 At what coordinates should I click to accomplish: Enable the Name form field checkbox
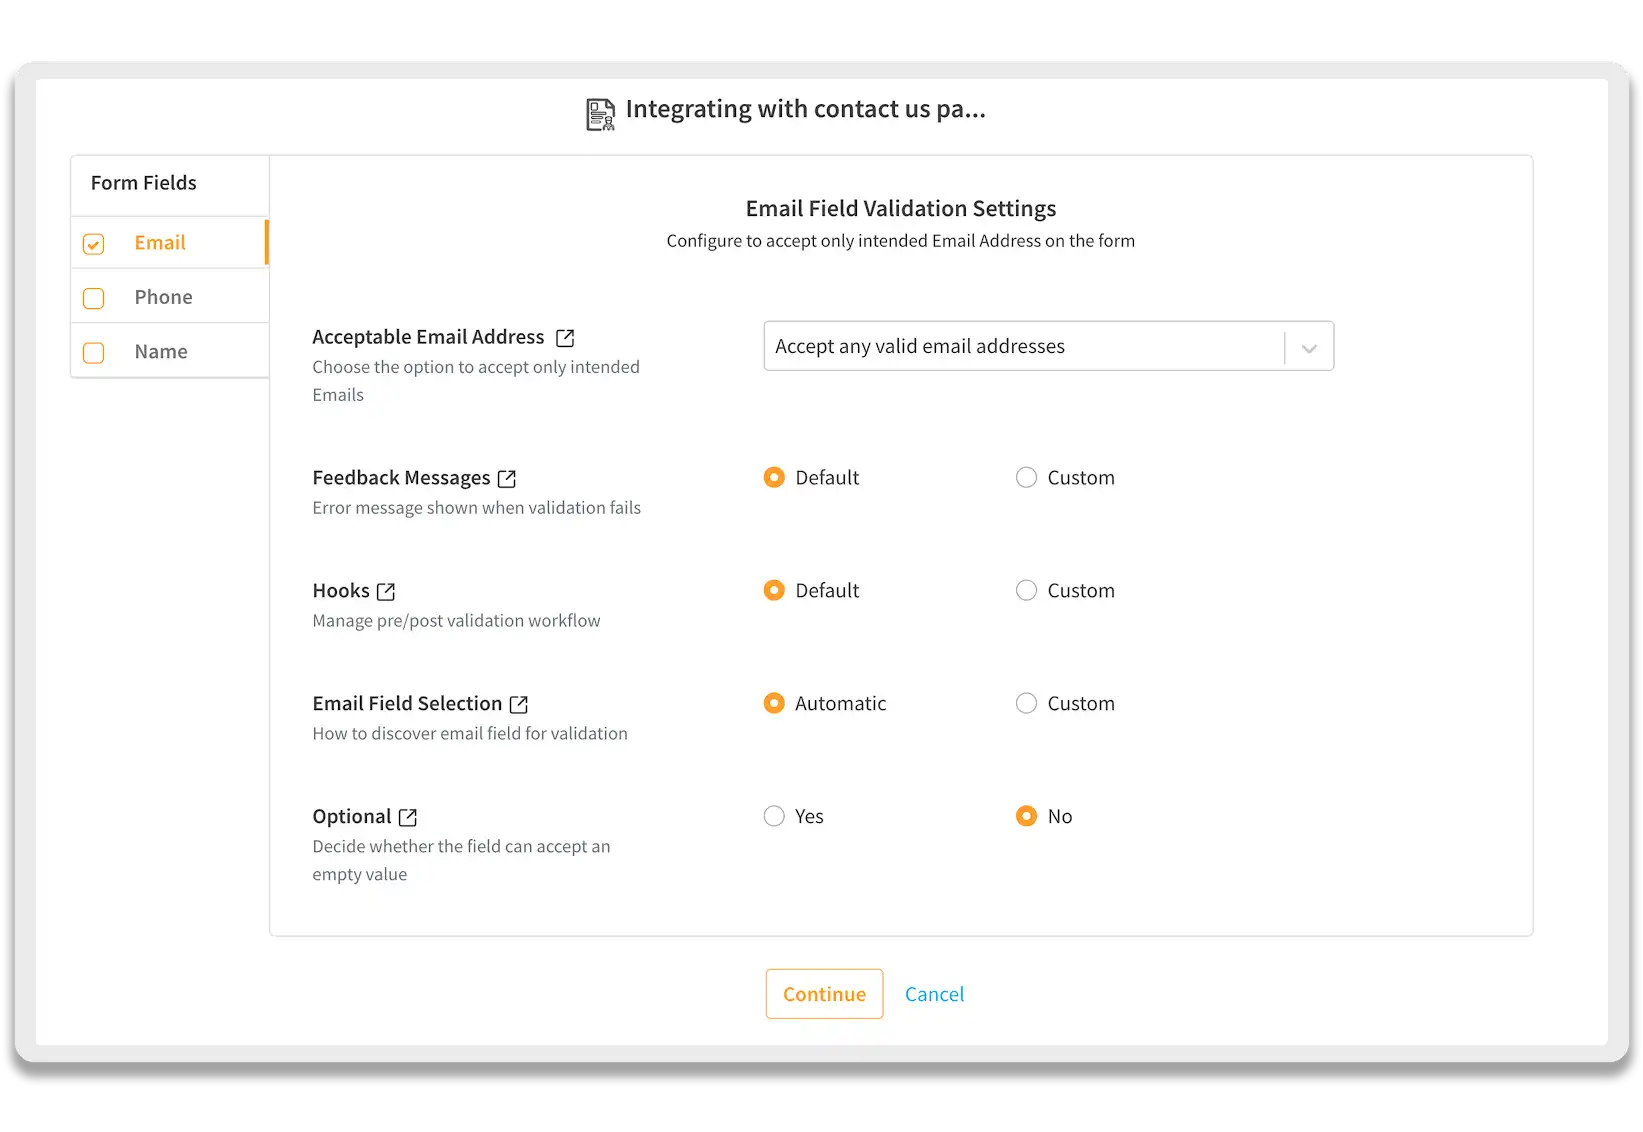click(94, 353)
